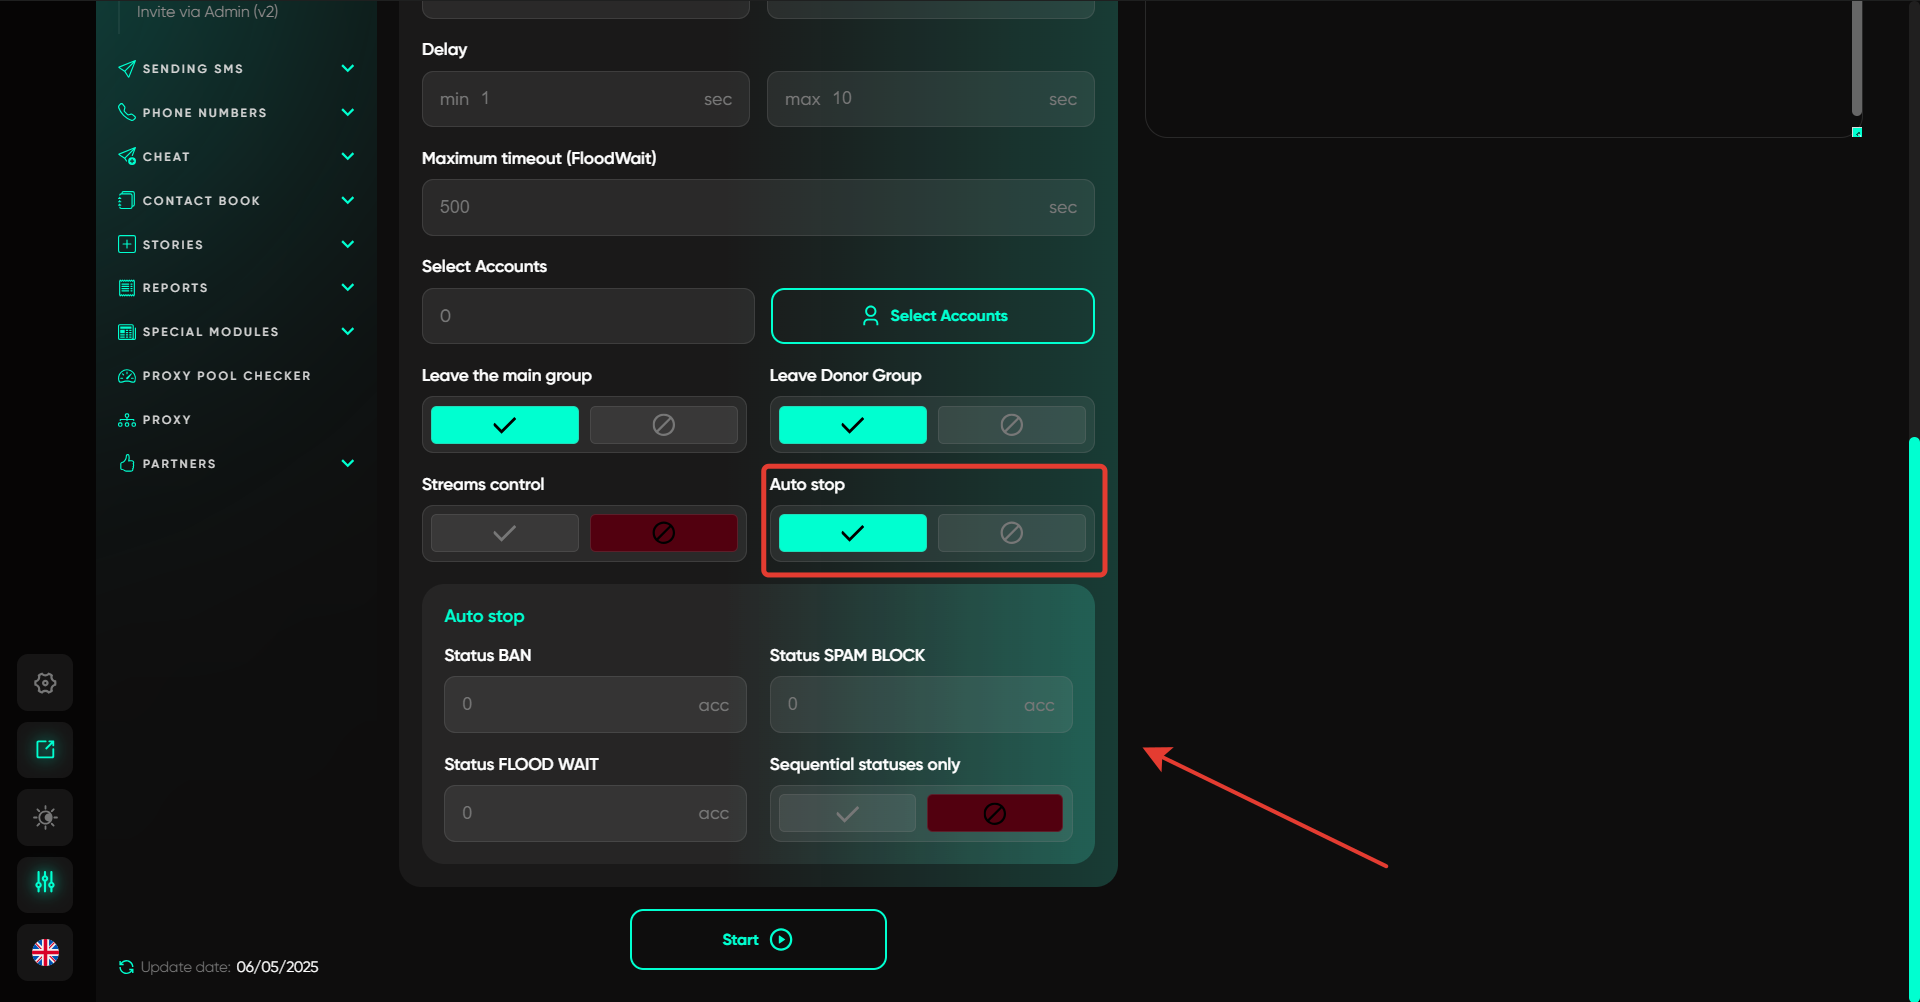Viewport: 1920px width, 1002px height.
Task: Enable Sequential statuses only checkmark option
Action: tap(847, 814)
